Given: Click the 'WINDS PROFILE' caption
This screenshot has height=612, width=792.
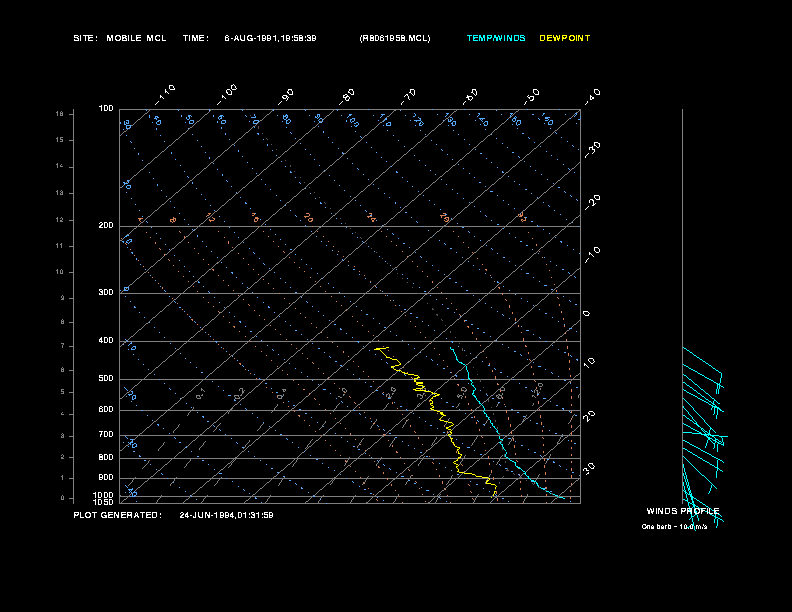Looking at the screenshot, I should click(682, 511).
